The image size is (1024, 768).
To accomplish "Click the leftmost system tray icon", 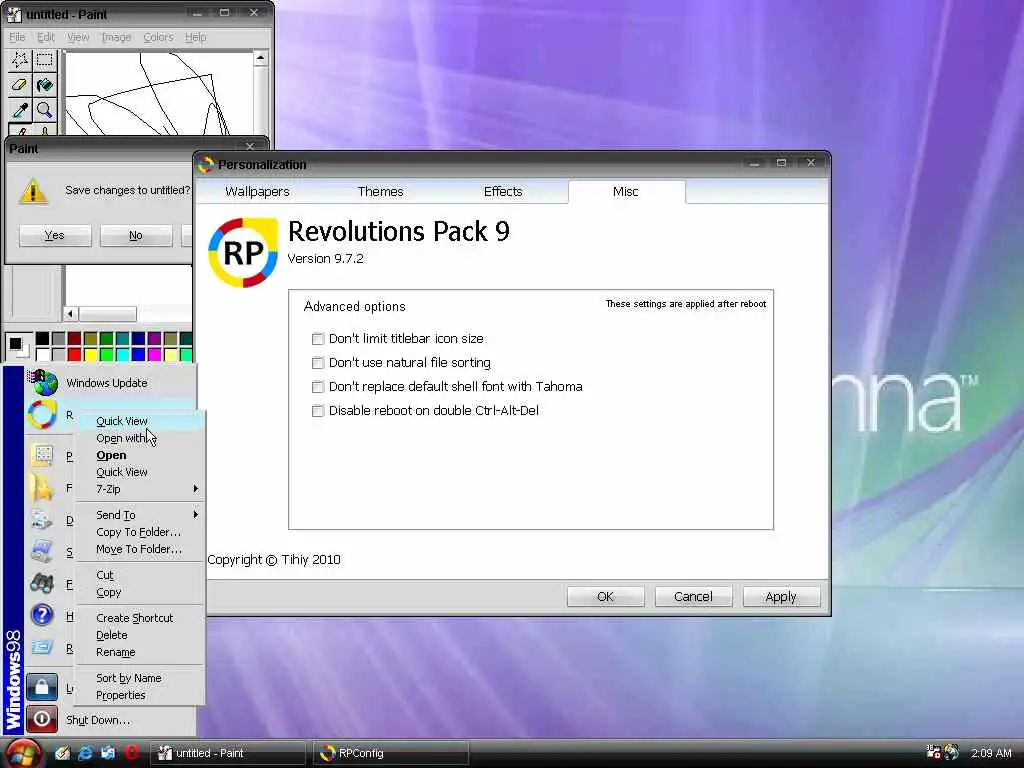I will (933, 752).
